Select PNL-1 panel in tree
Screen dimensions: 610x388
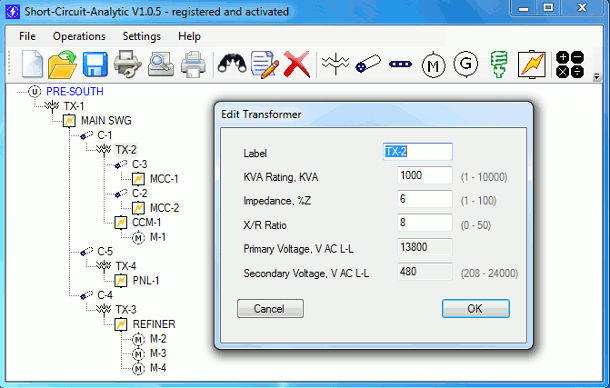tap(146, 281)
